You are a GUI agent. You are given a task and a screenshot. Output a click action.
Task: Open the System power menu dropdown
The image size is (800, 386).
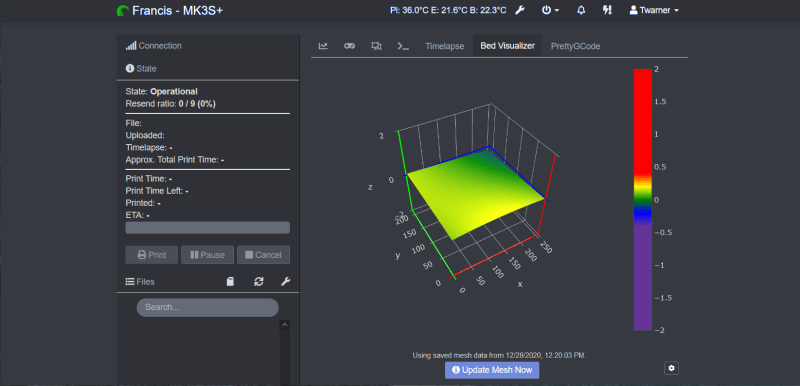[x=550, y=10]
